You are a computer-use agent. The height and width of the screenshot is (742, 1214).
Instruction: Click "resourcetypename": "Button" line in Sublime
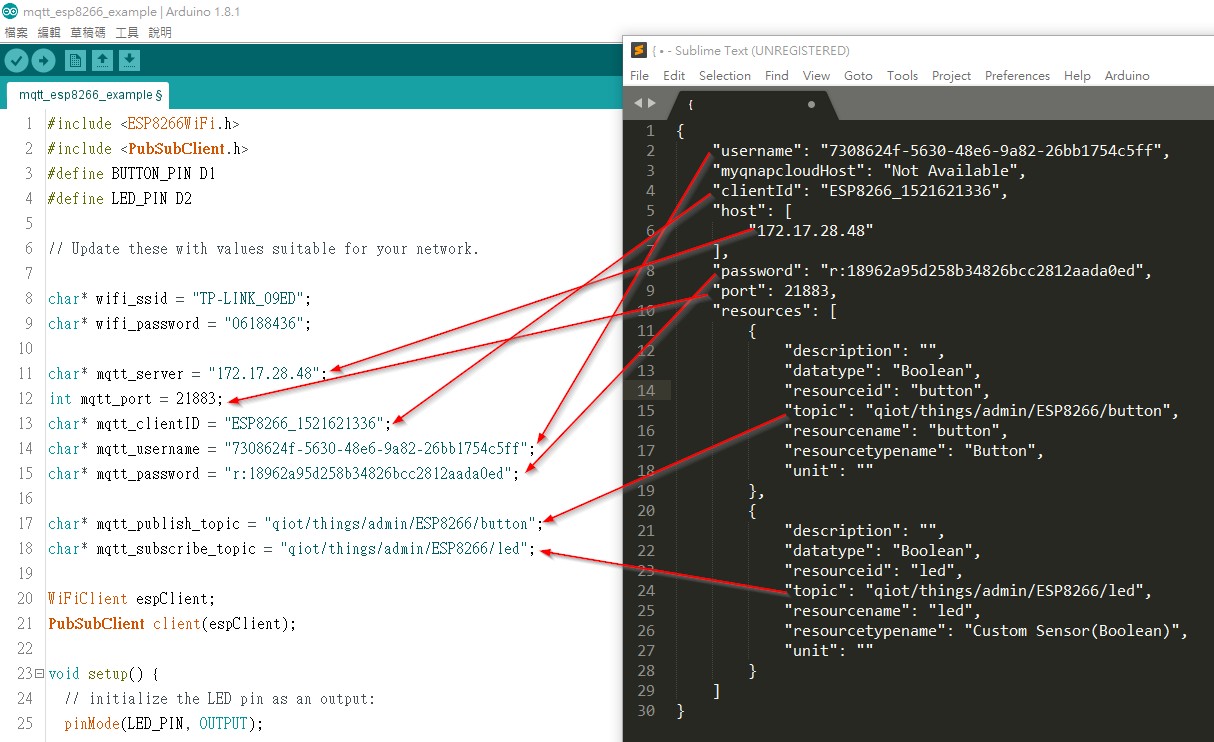tap(914, 451)
